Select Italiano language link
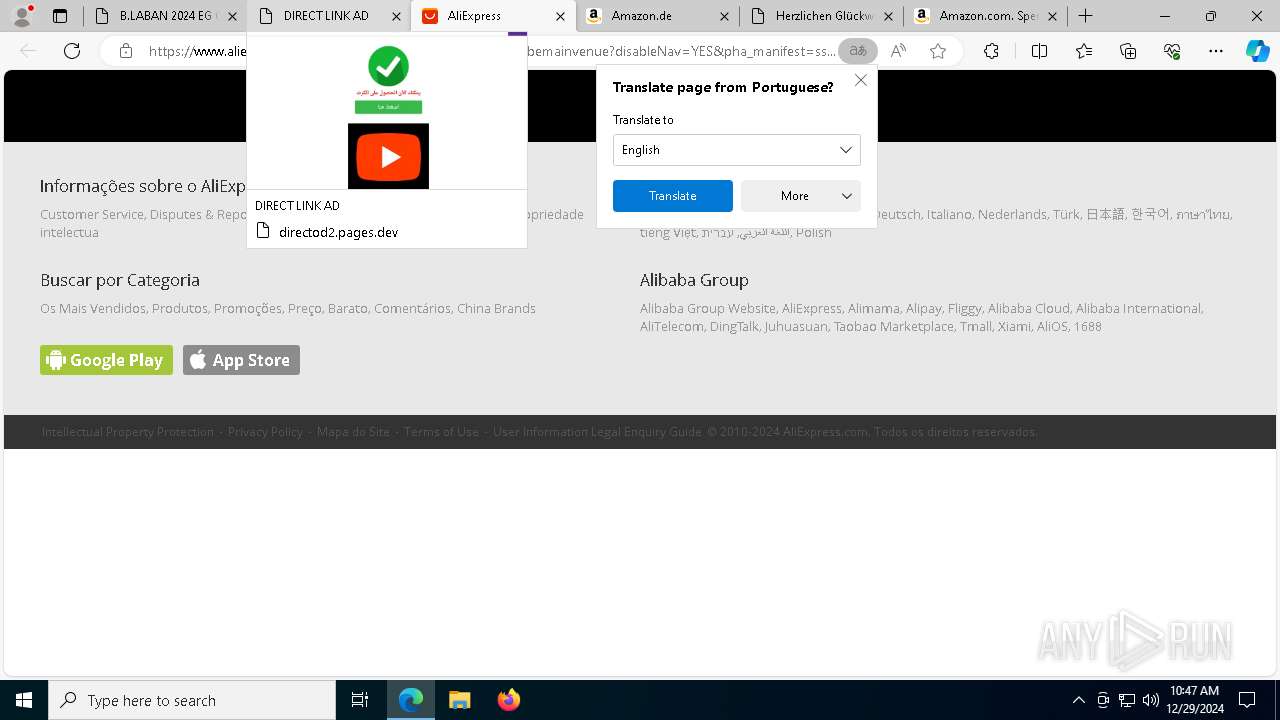 948,214
